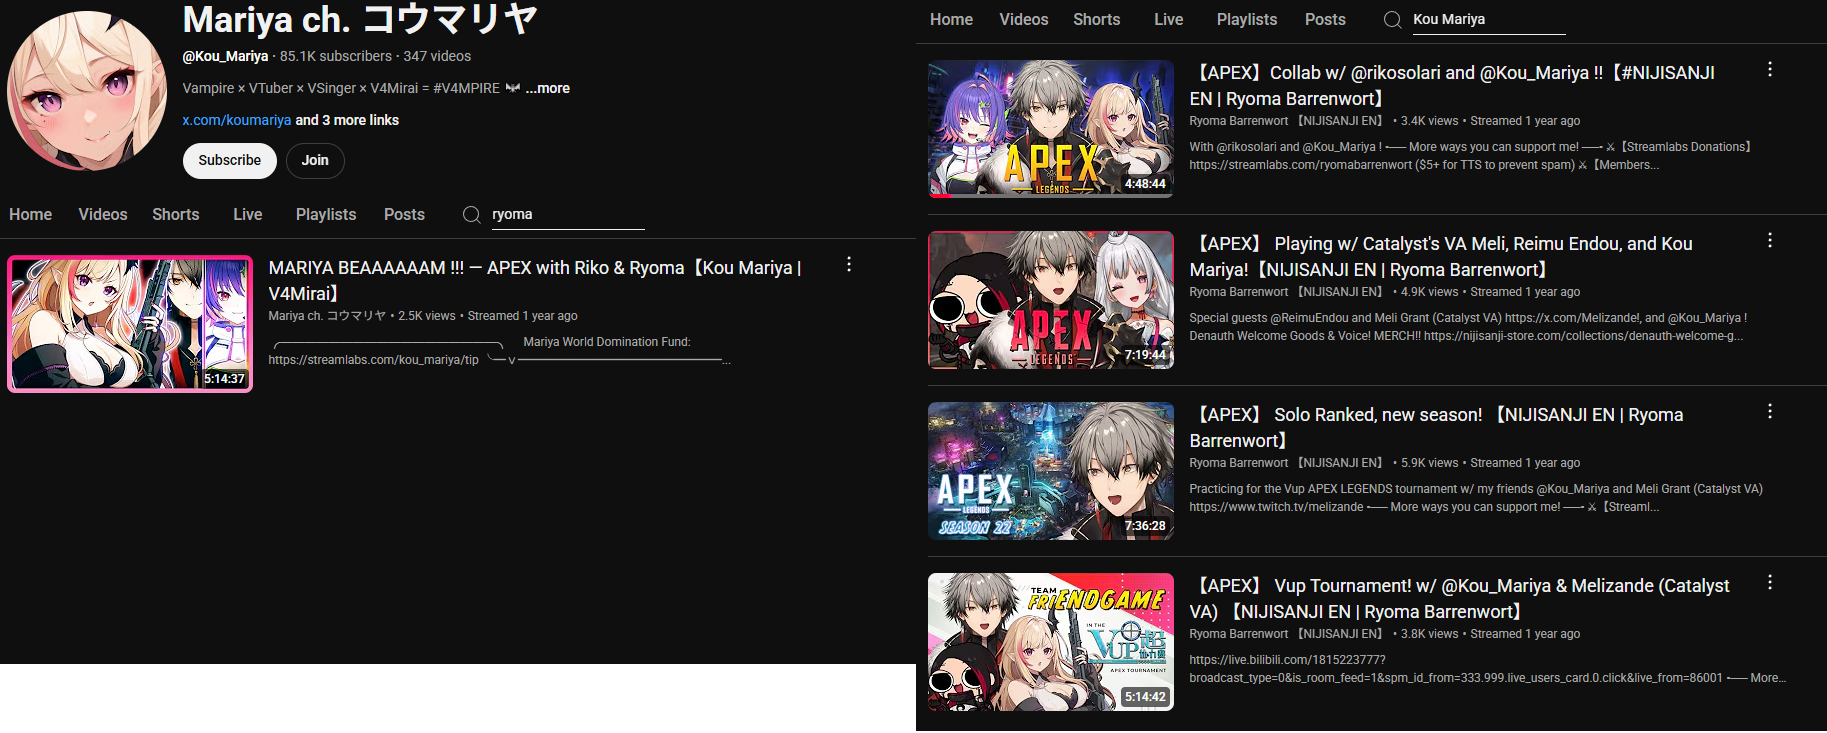Open Solo Ranked, new season title
Image resolution: width=1827 pixels, height=733 pixels.
(x=1437, y=428)
